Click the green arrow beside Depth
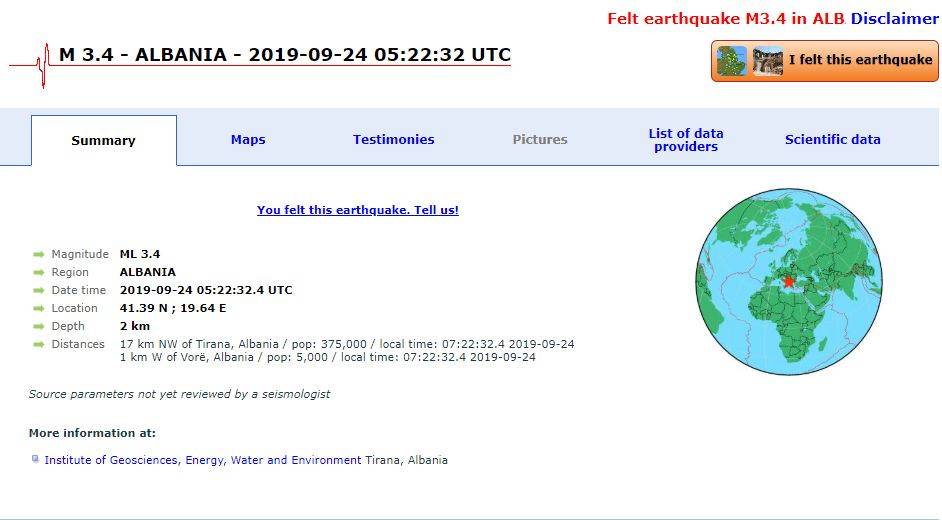Screen dimensions: 942x520 [38, 327]
